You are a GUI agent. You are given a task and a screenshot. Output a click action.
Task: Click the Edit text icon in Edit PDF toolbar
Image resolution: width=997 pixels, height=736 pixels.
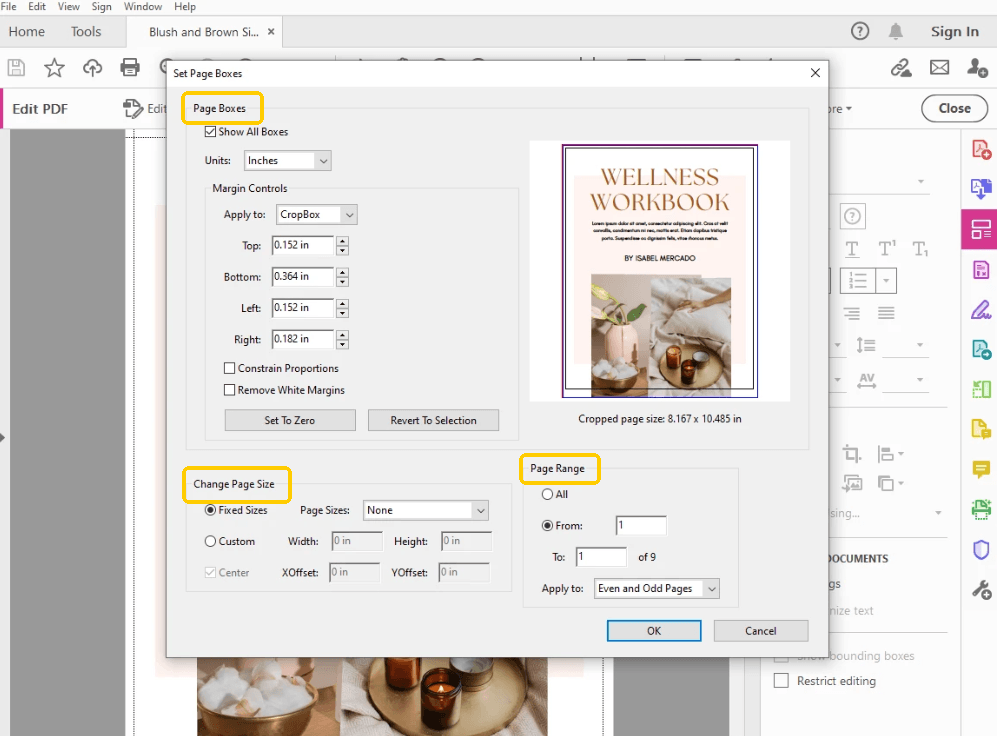pyautogui.click(x=133, y=109)
